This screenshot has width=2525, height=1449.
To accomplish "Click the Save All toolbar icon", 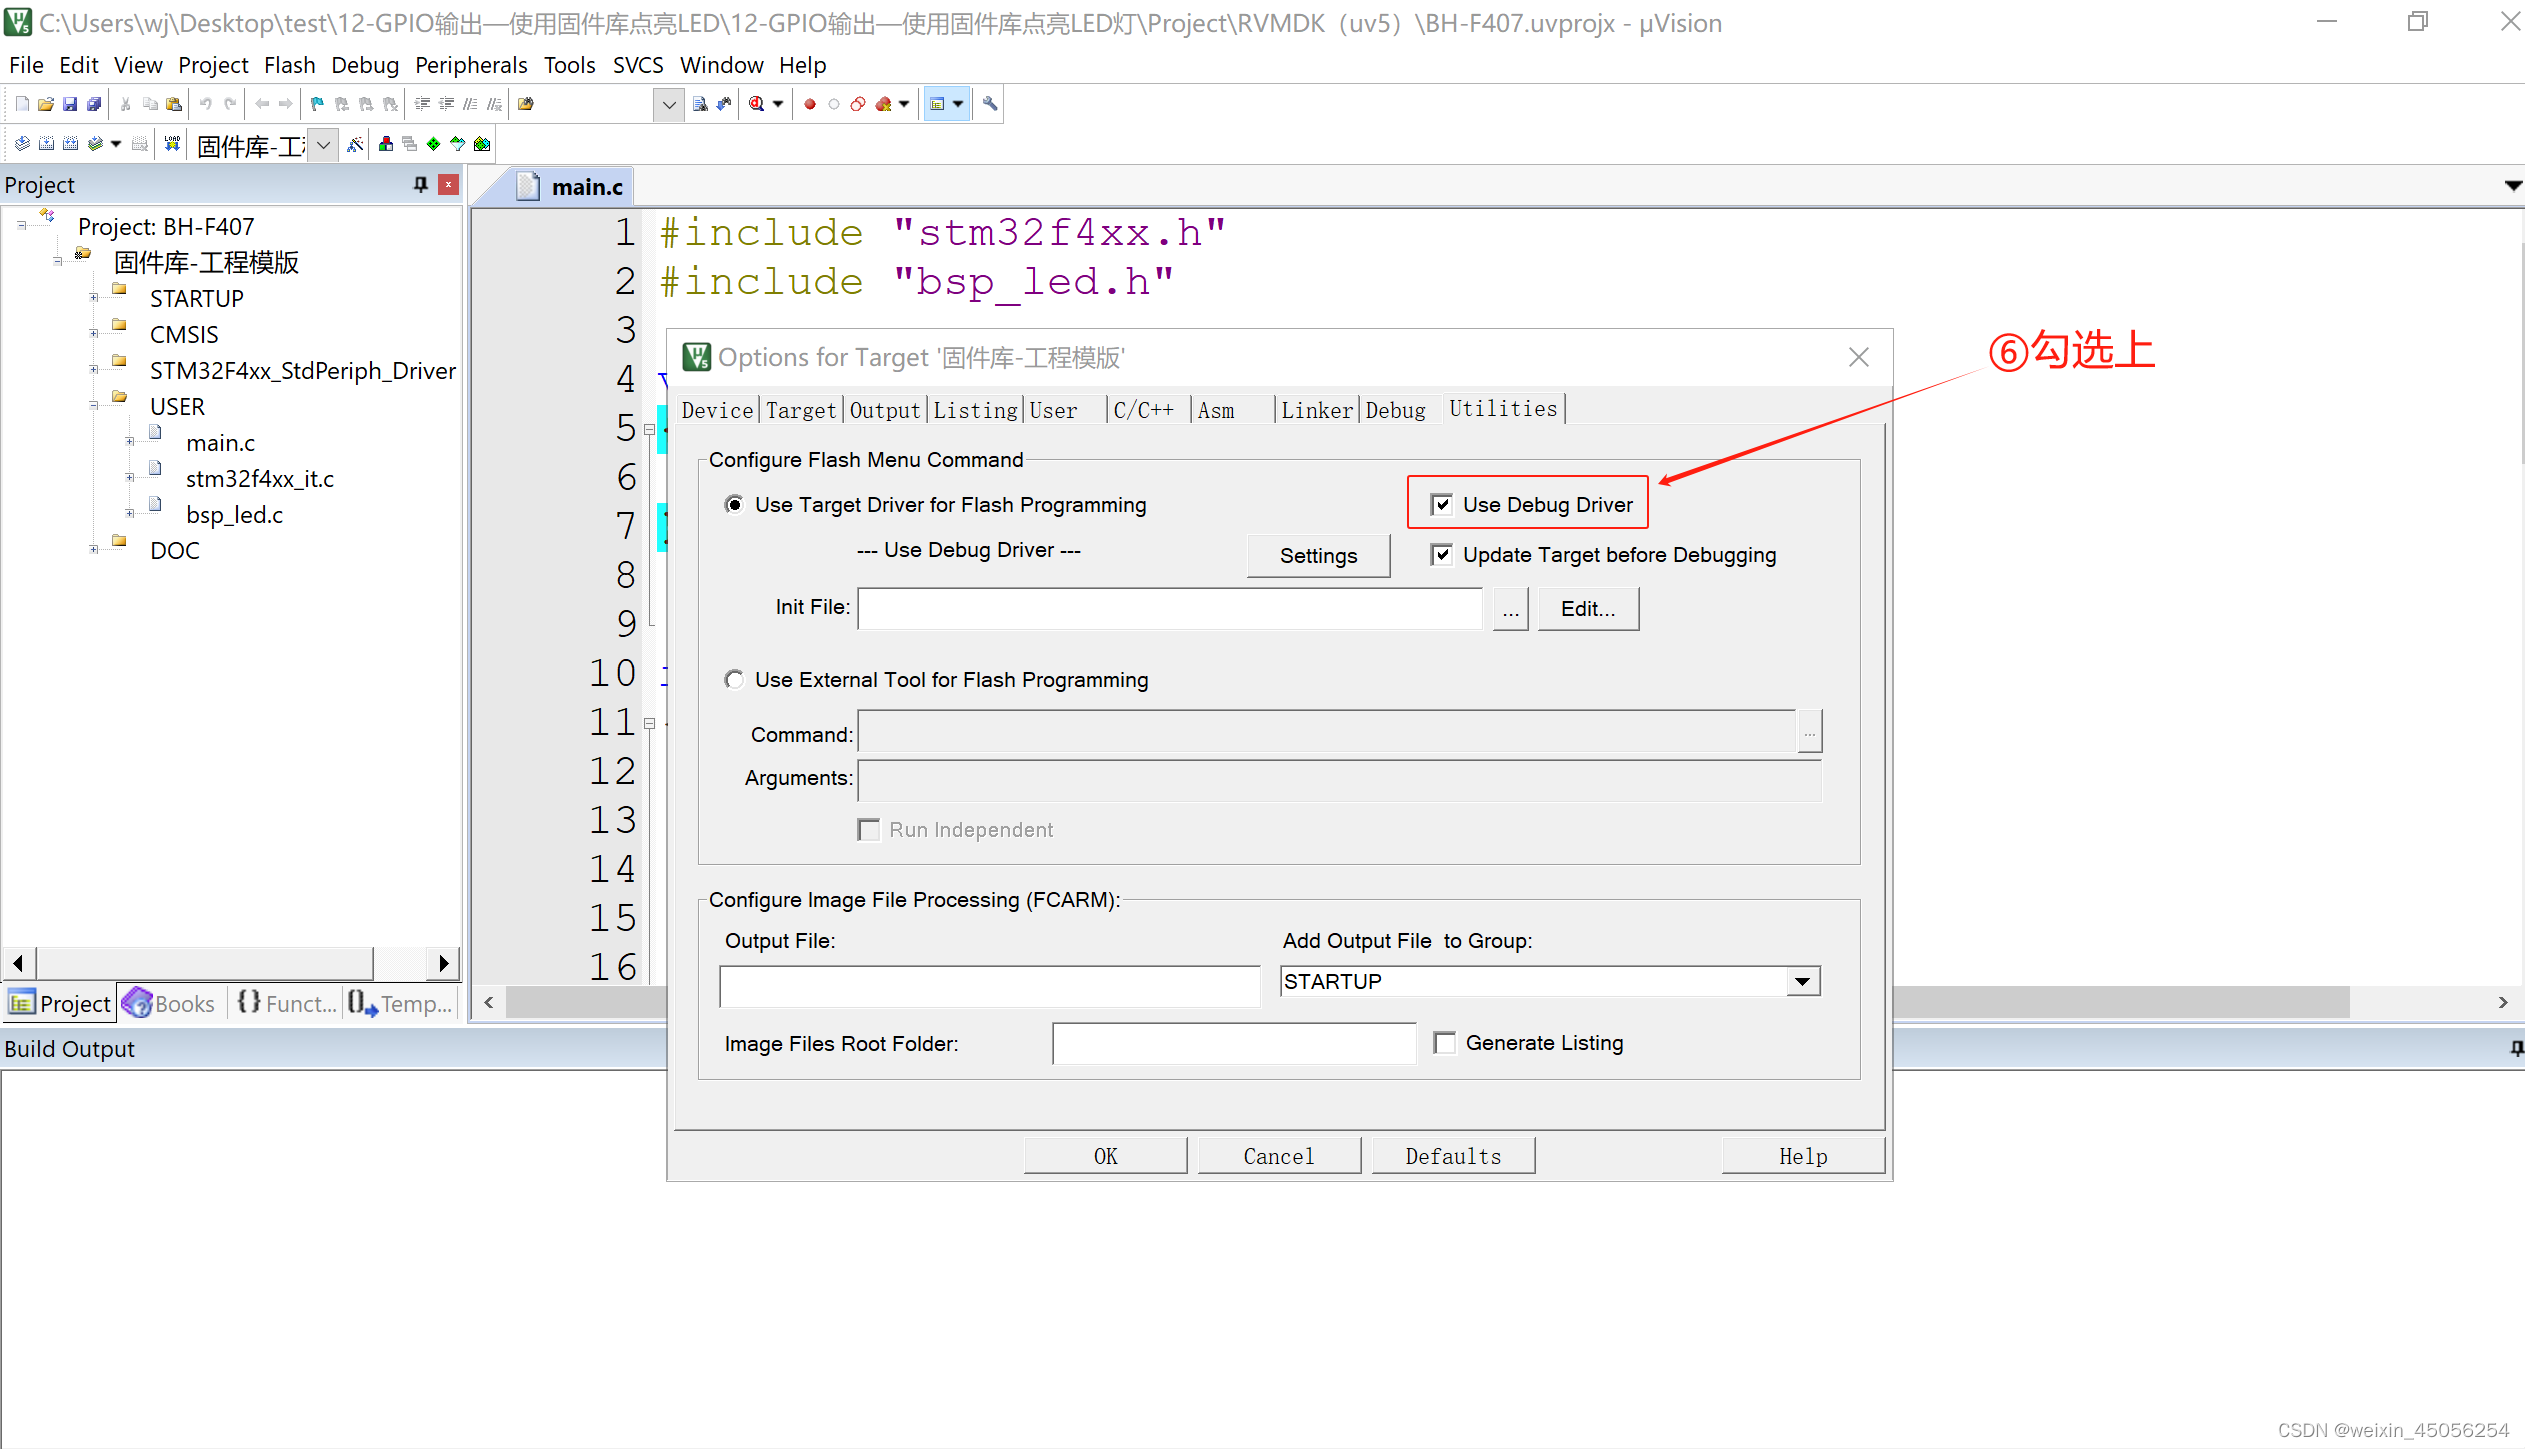I will [x=94, y=104].
